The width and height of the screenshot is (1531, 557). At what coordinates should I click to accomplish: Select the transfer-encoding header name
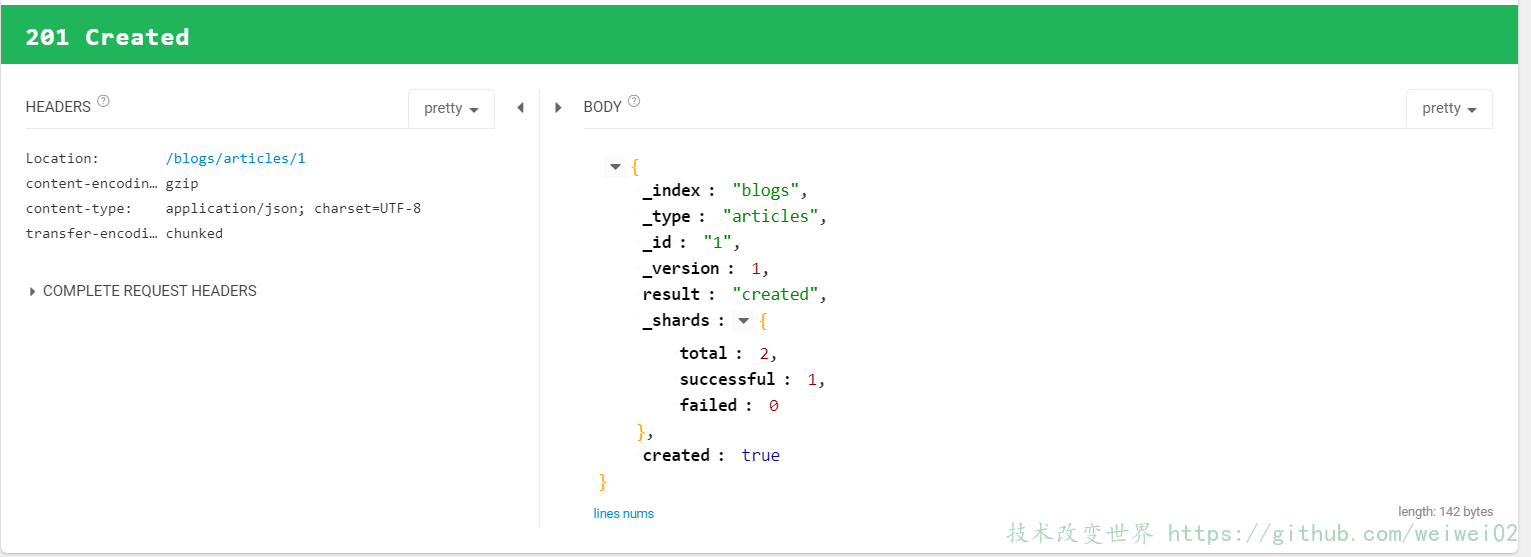click(x=92, y=233)
